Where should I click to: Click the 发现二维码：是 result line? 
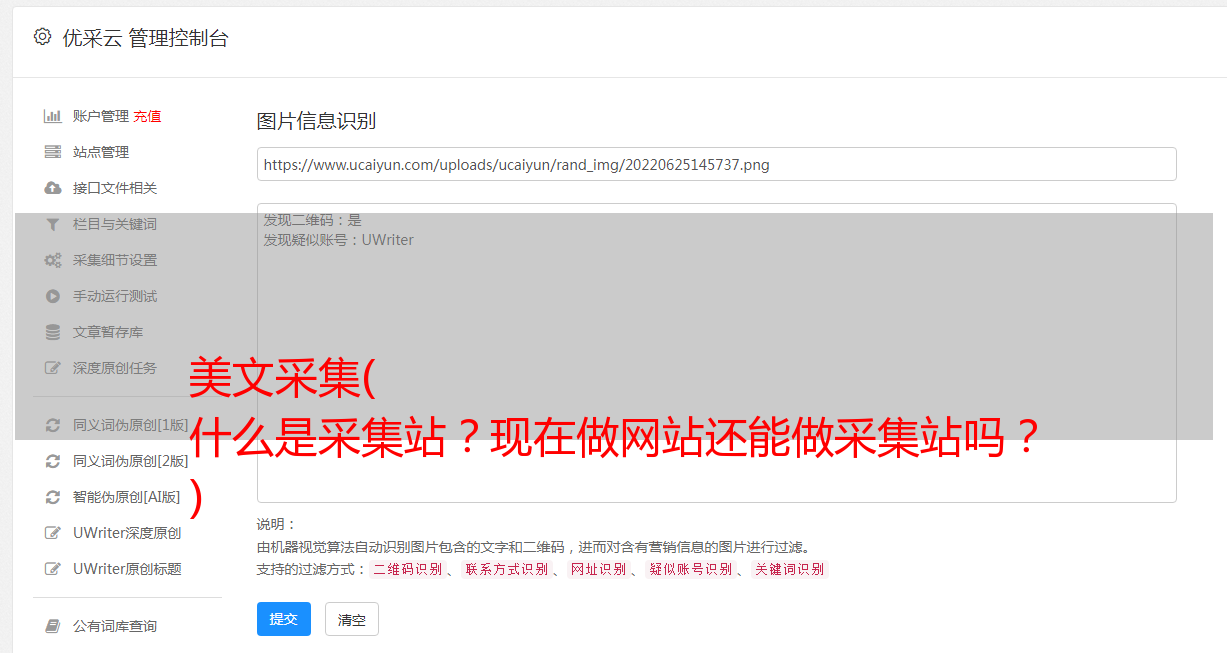312,220
